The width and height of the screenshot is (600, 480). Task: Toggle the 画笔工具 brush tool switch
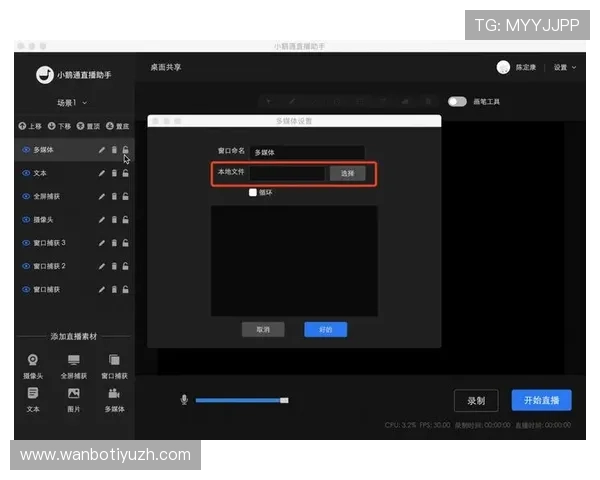[x=457, y=101]
